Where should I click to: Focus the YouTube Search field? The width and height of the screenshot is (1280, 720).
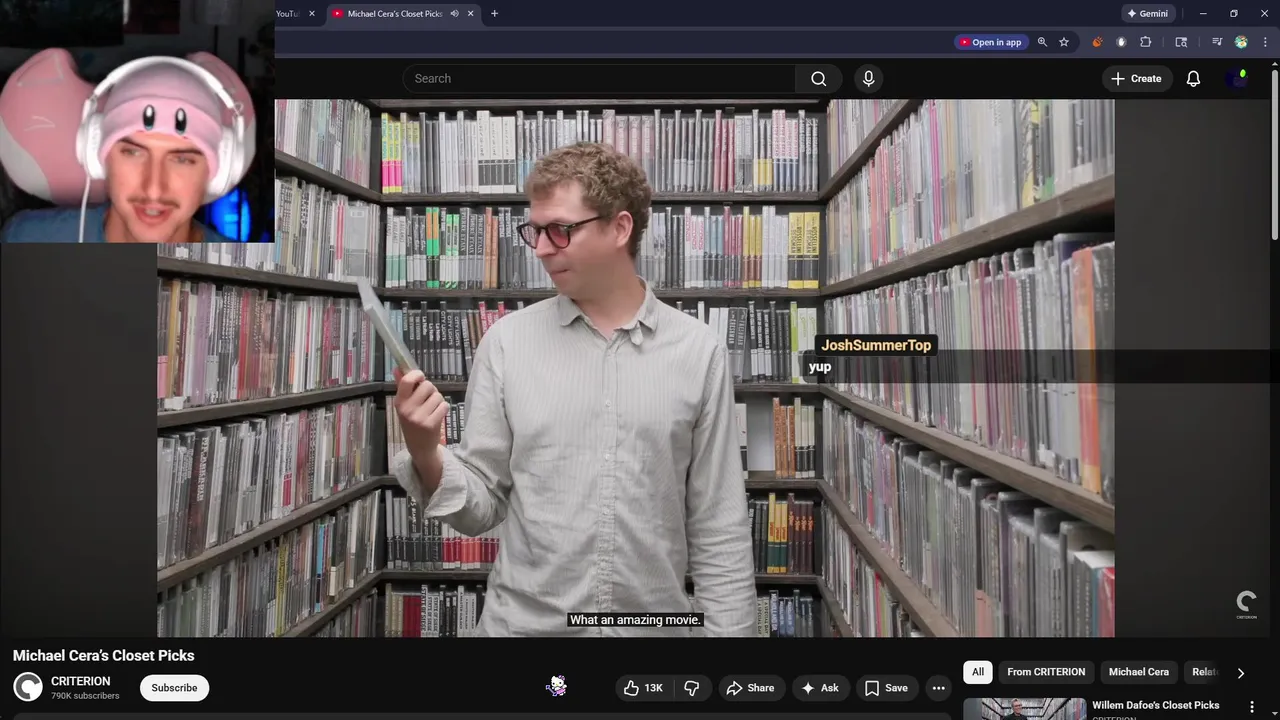click(600, 79)
